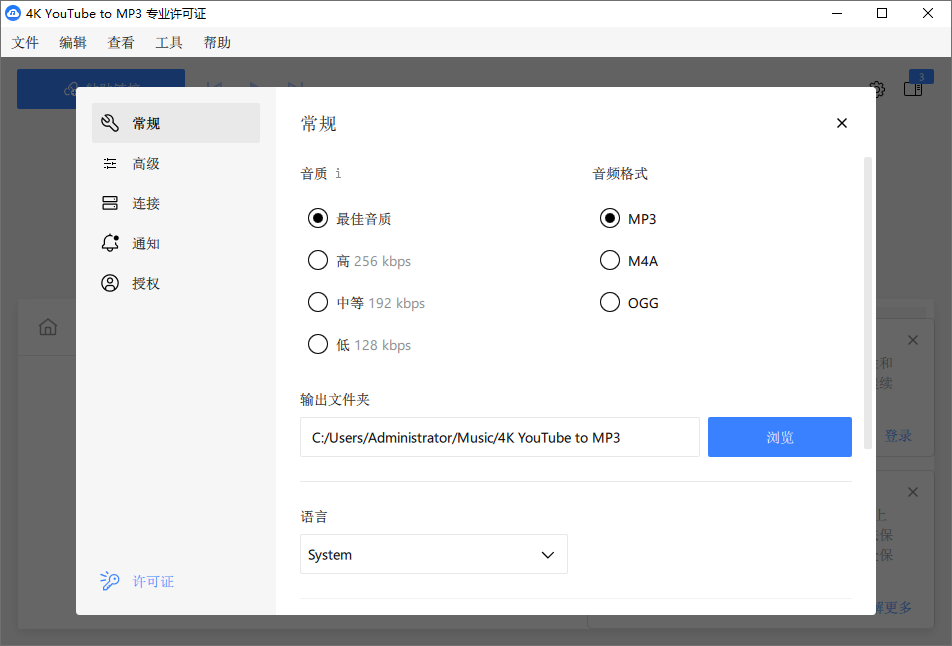Open the queue panel icon with badge 3

(x=912, y=89)
